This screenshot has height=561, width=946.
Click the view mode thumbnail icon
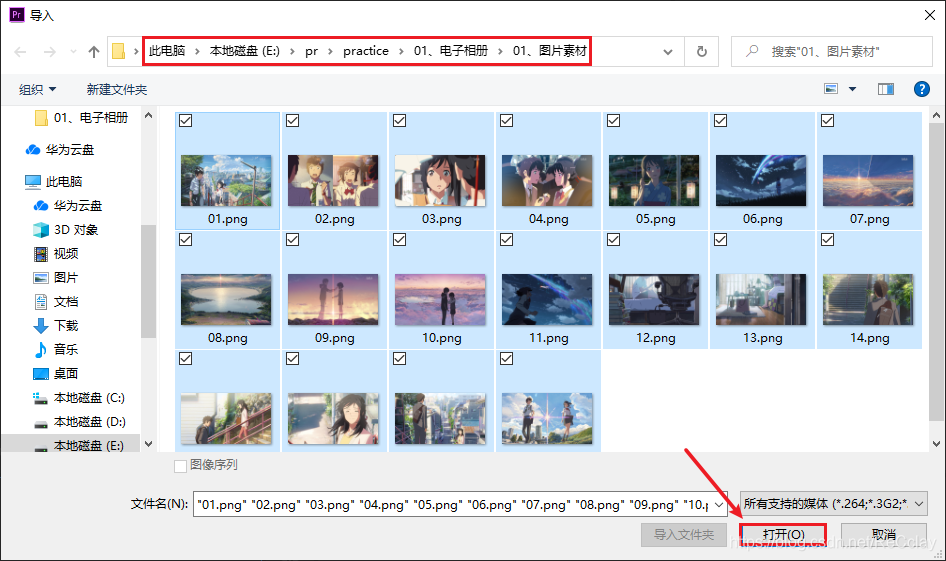pos(831,89)
